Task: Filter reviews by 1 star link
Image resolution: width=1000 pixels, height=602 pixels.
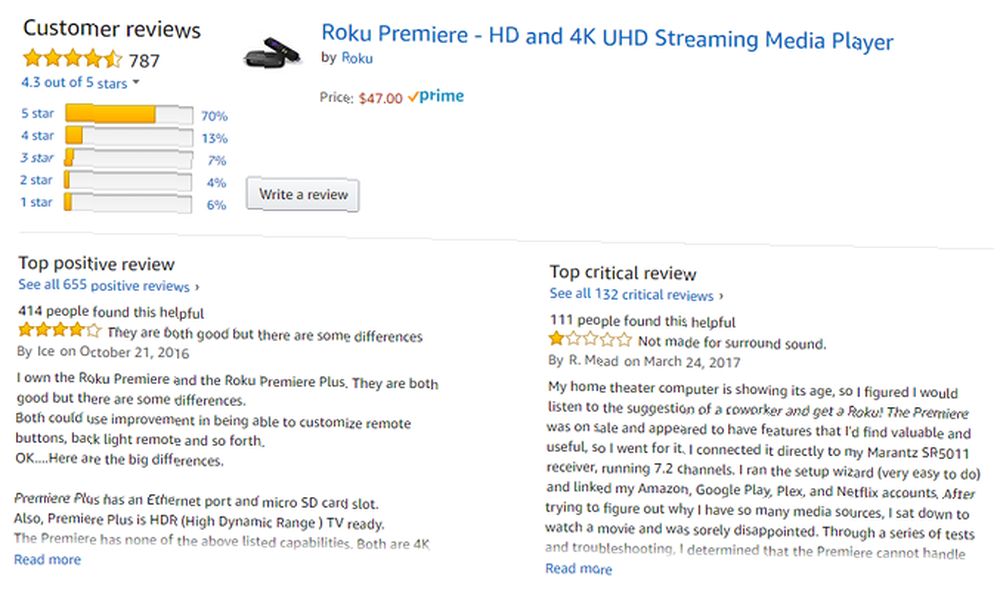Action: [x=36, y=202]
